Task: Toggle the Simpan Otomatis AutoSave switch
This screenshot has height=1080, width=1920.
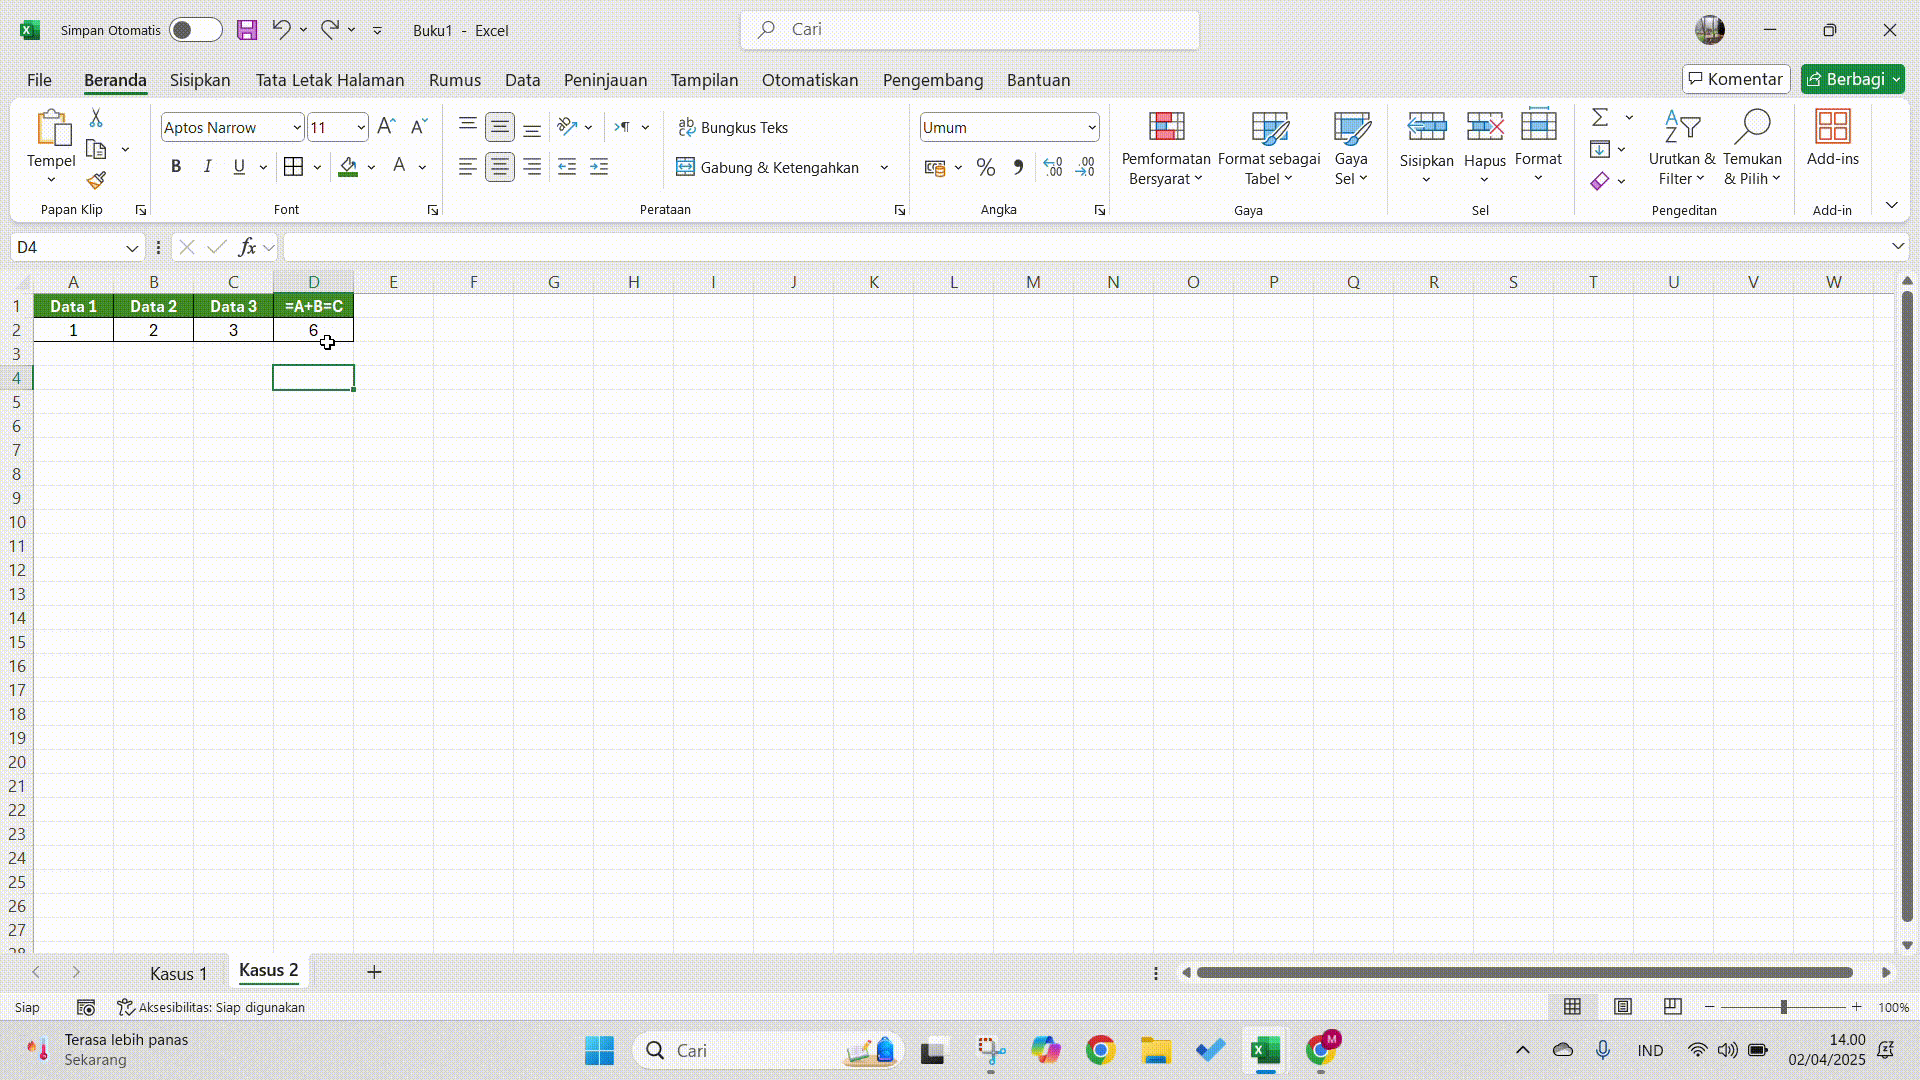Action: pyautogui.click(x=195, y=30)
